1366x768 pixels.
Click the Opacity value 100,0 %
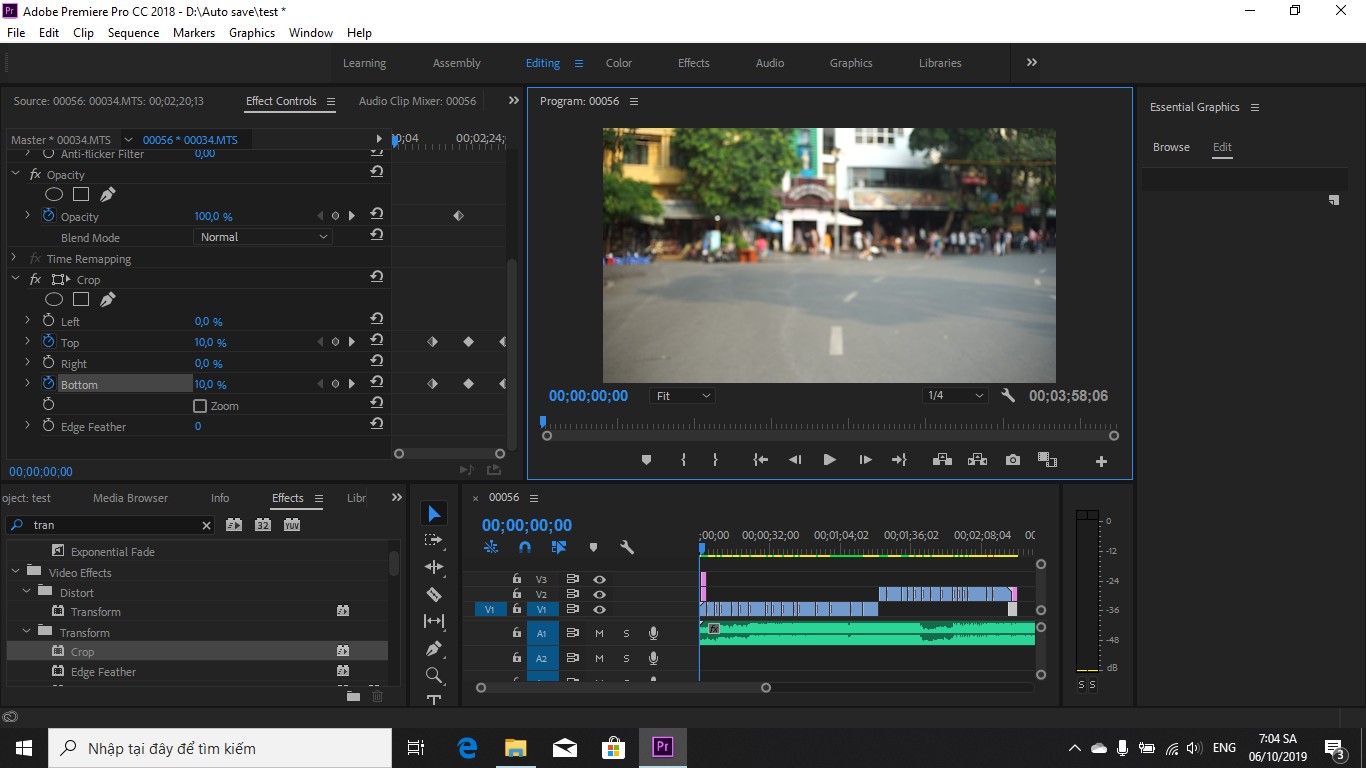(x=213, y=216)
